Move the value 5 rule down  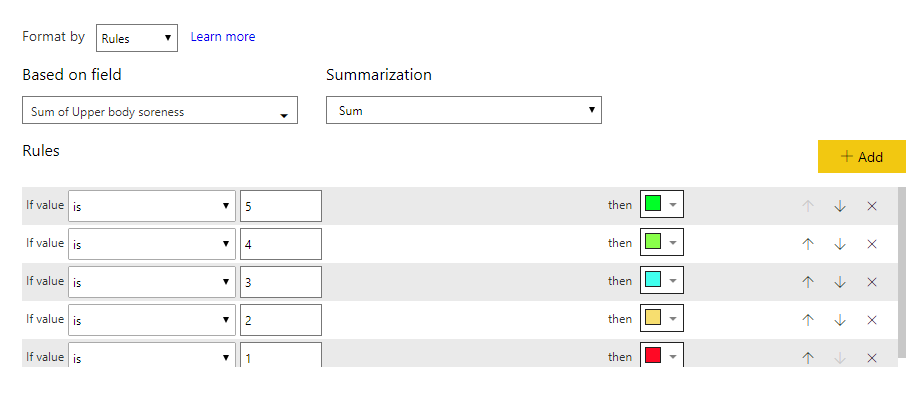click(840, 206)
